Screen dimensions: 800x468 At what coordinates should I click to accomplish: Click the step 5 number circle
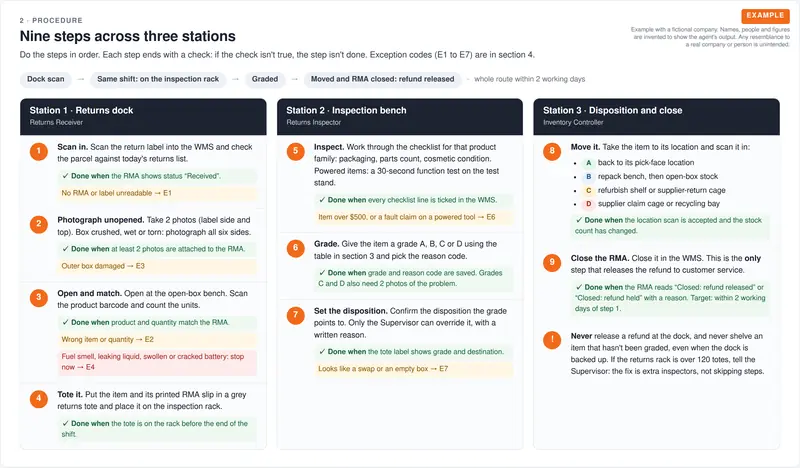tap(295, 152)
